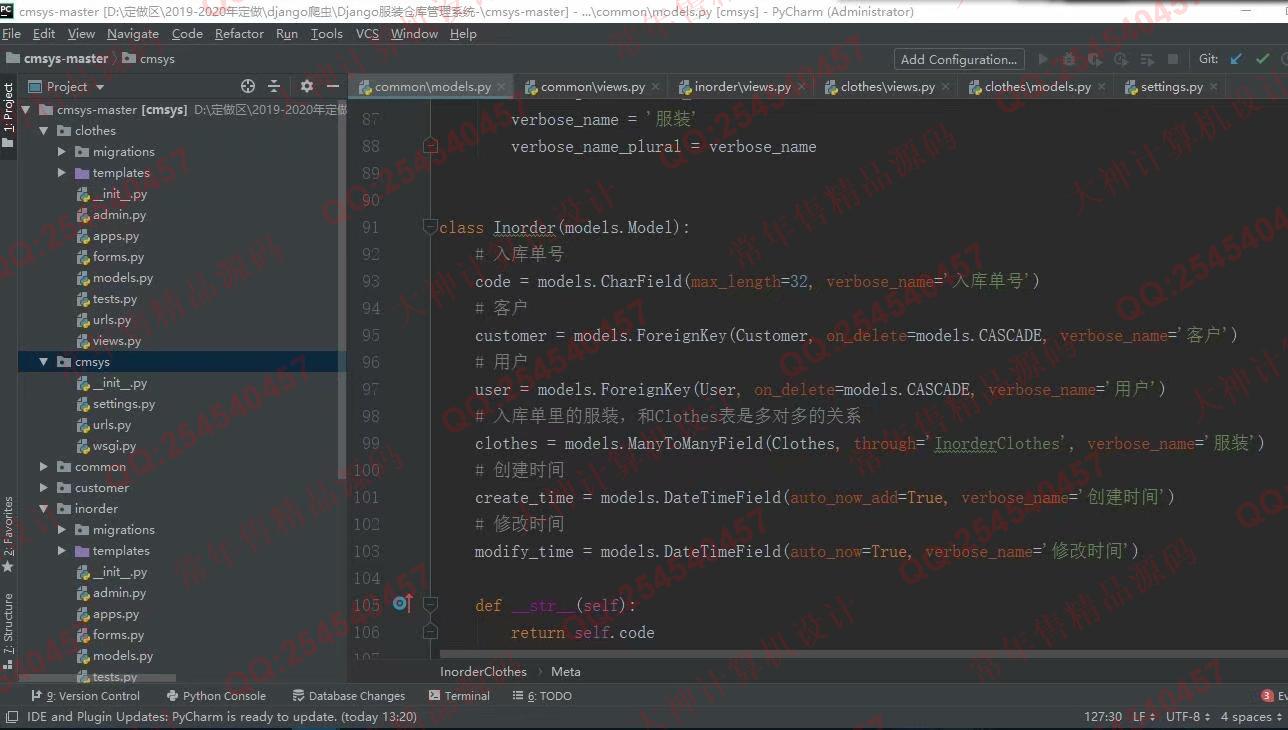Open Project panel settings gear
The width and height of the screenshot is (1288, 730).
(307, 87)
